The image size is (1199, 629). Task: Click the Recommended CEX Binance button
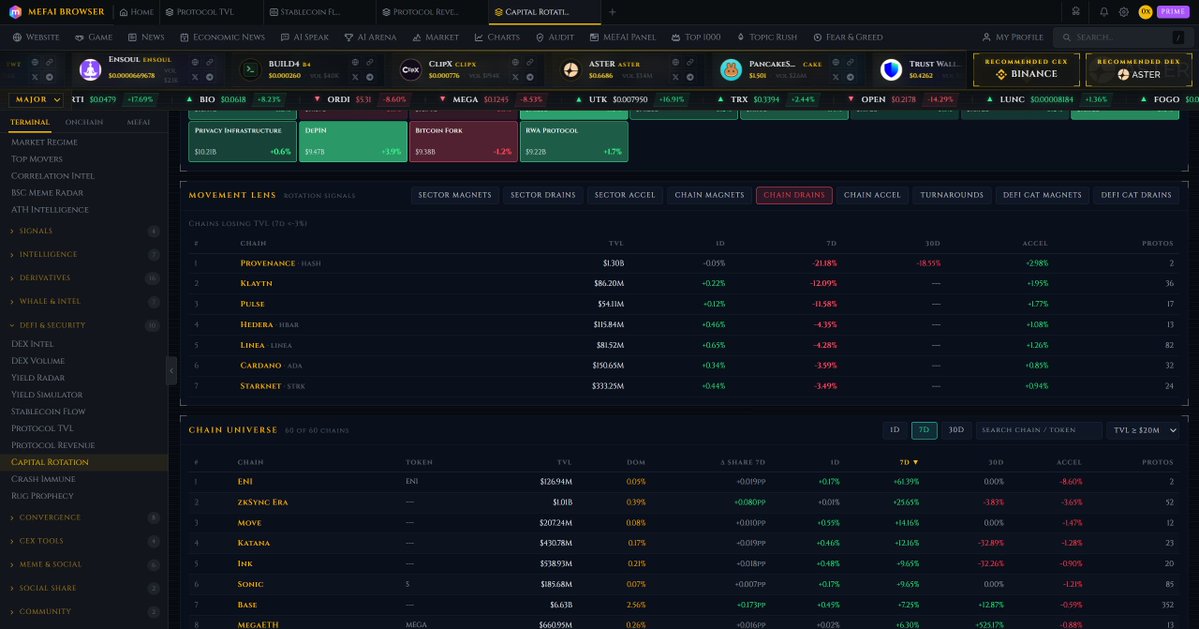(1026, 69)
